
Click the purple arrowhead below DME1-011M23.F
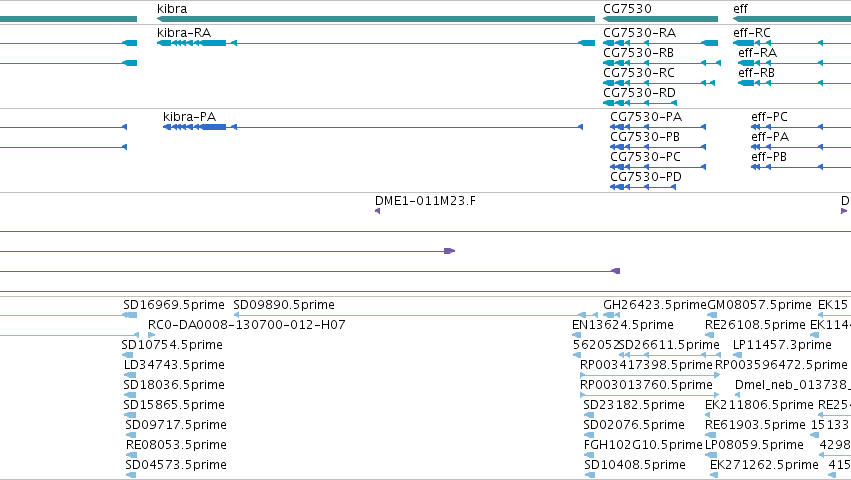click(x=377, y=211)
